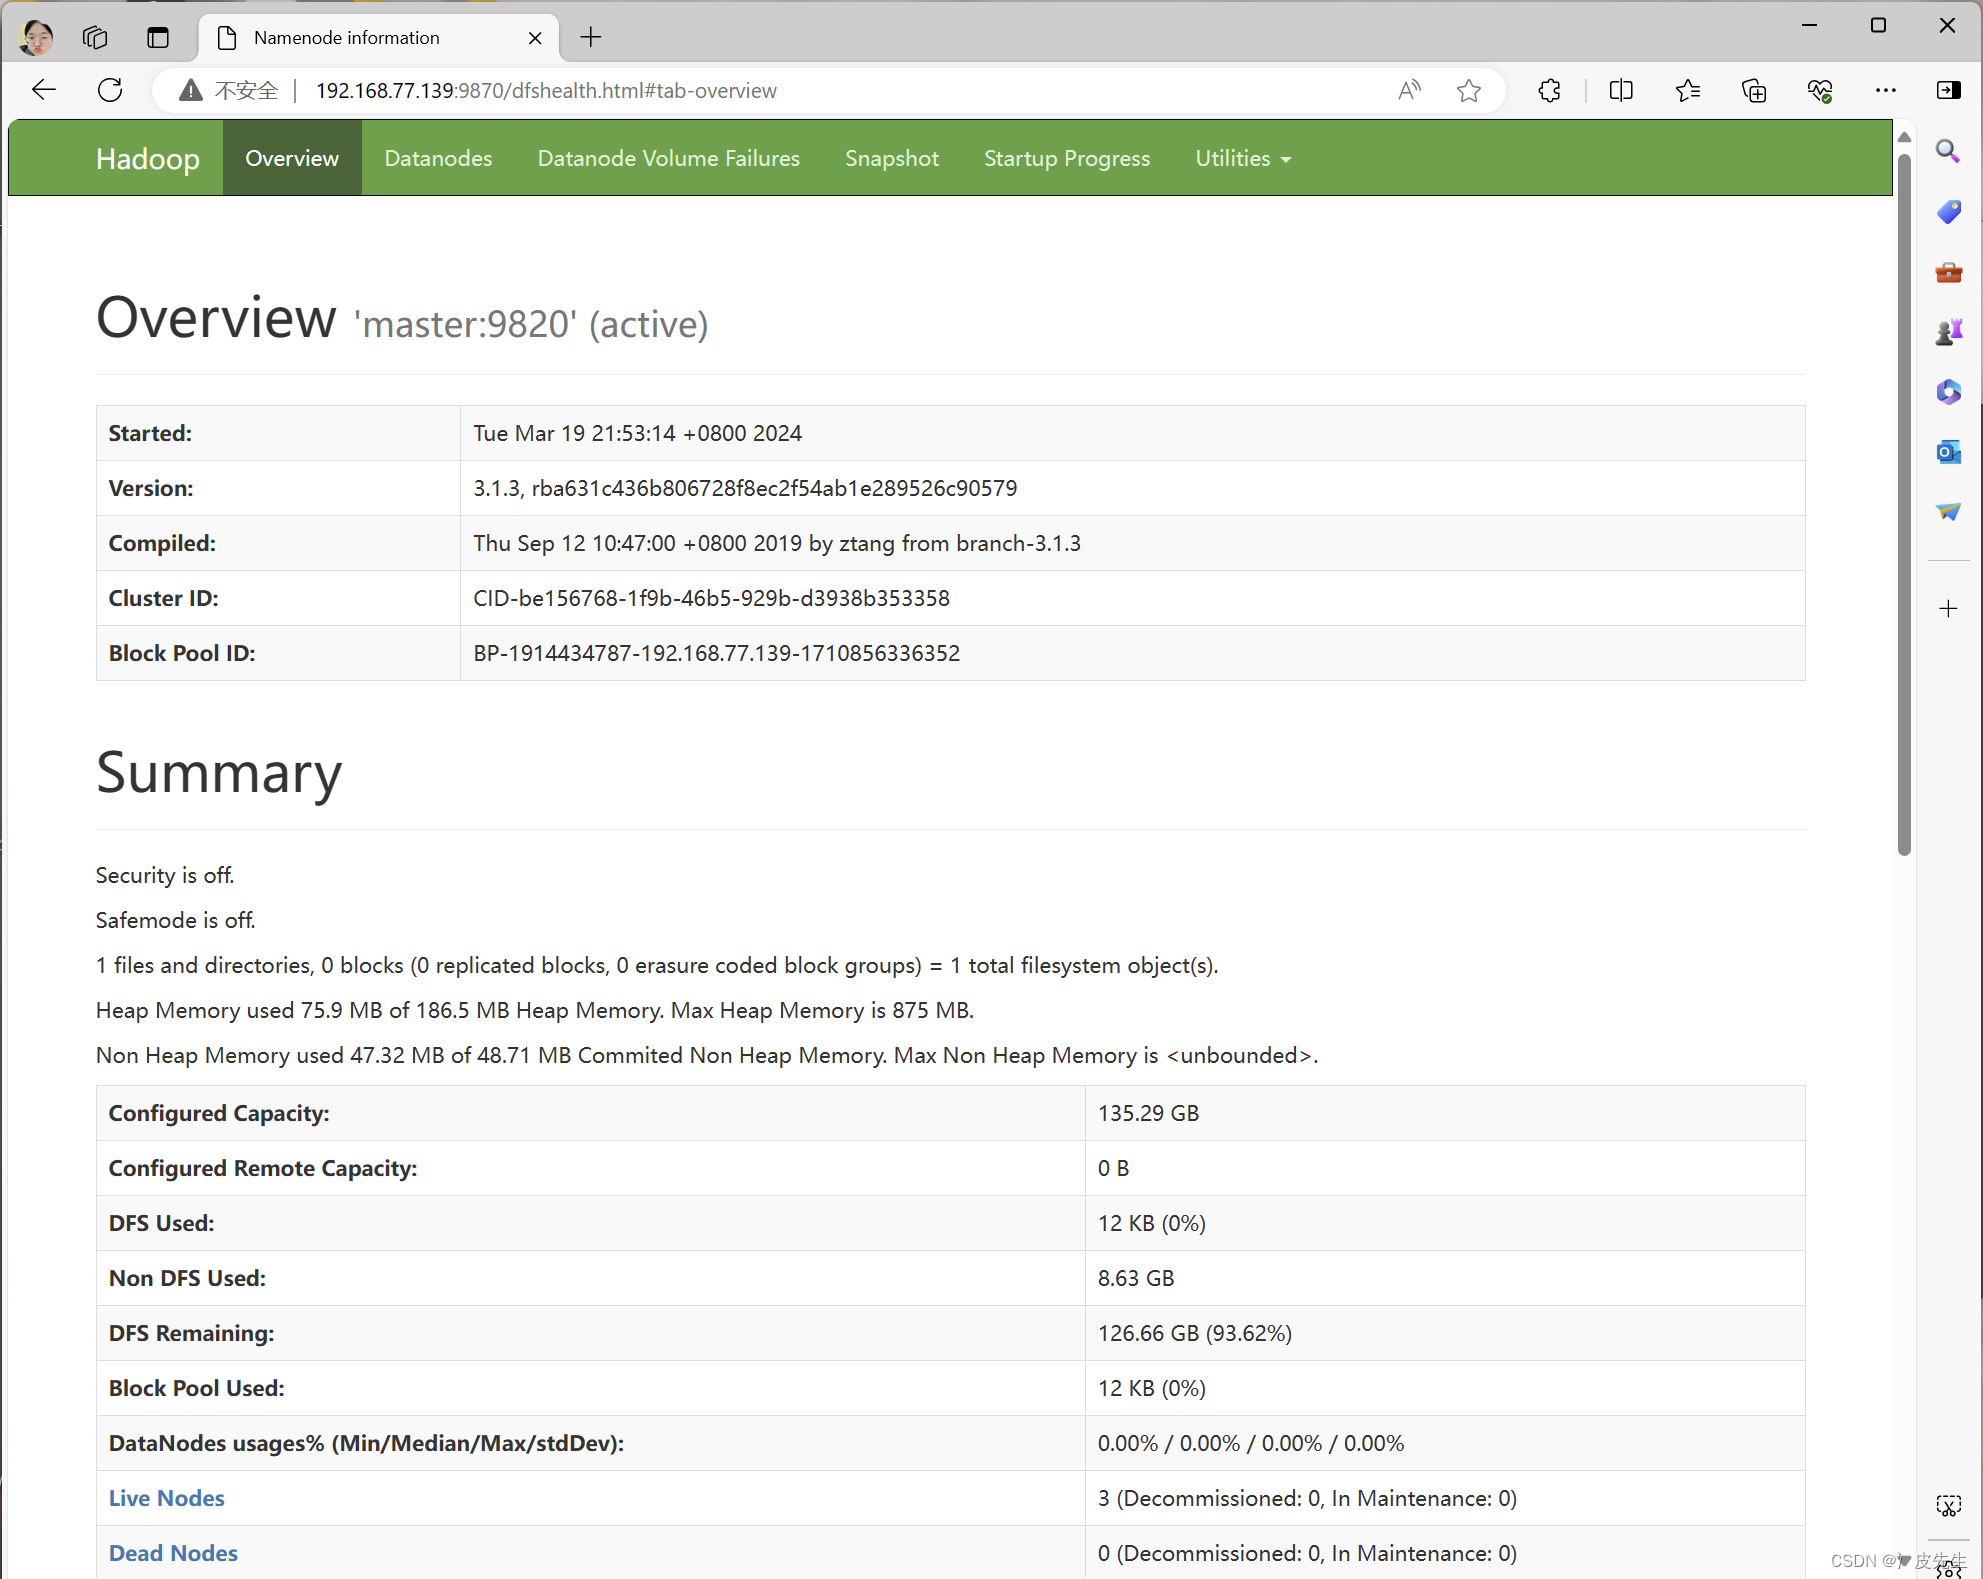The height and width of the screenshot is (1579, 1983).
Task: Select the Namenode information browser tab
Action: (x=380, y=38)
